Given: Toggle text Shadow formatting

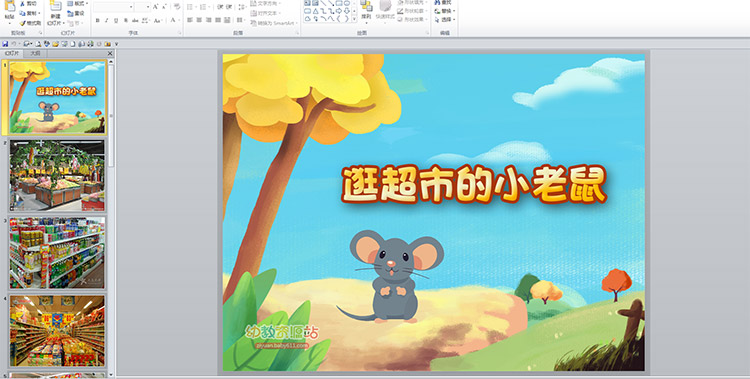Looking at the screenshot, I should click(x=126, y=20).
